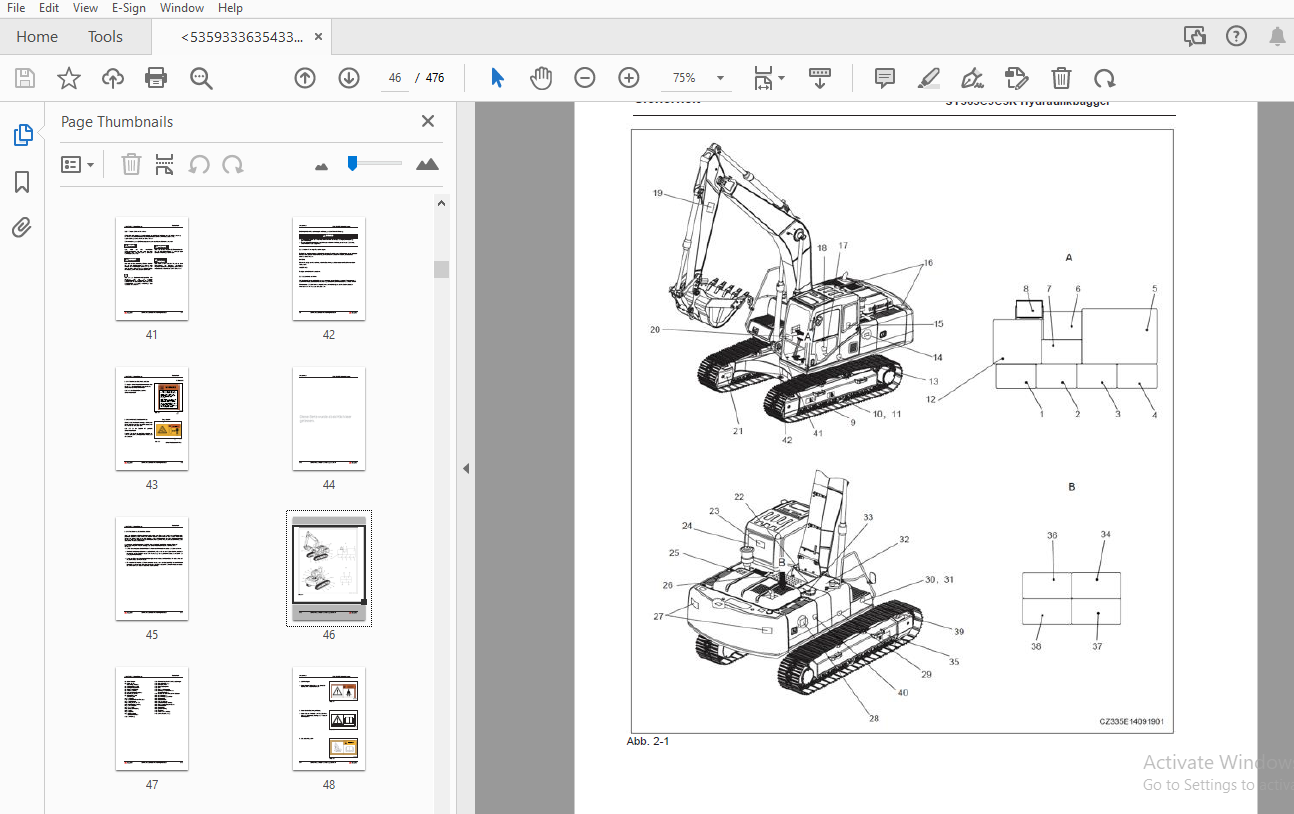
Task: Select page 47 thumbnail
Action: point(152,719)
